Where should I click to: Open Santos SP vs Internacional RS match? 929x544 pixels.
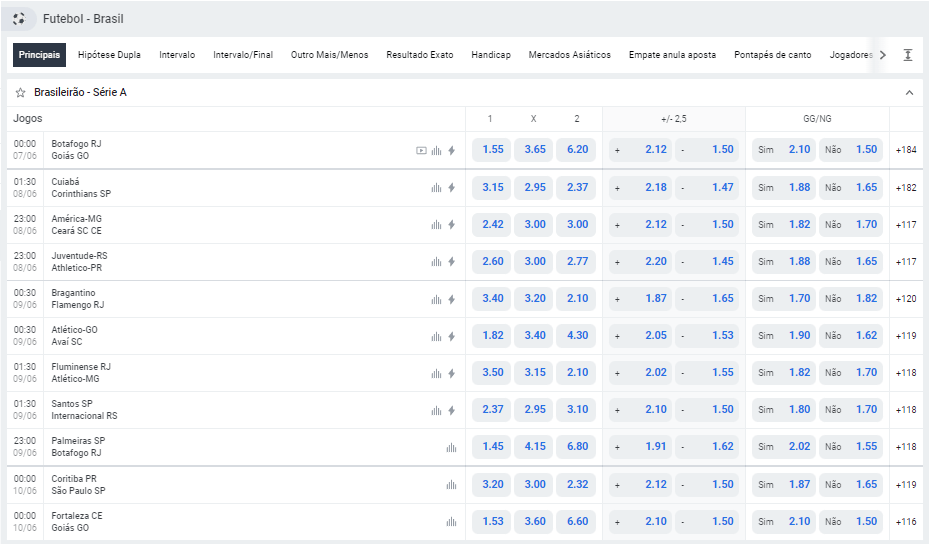pyautogui.click(x=84, y=410)
